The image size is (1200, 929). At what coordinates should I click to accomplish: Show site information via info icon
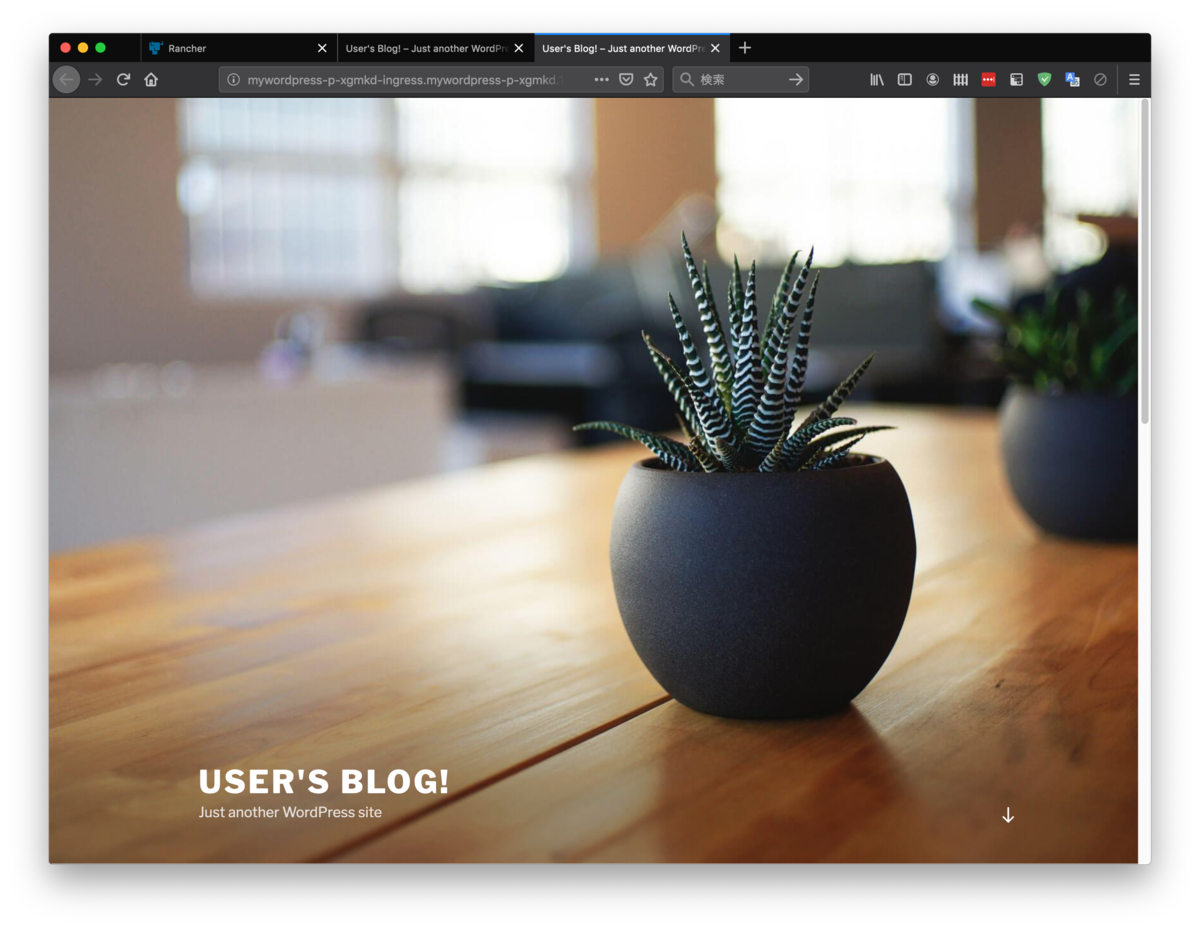tap(233, 79)
